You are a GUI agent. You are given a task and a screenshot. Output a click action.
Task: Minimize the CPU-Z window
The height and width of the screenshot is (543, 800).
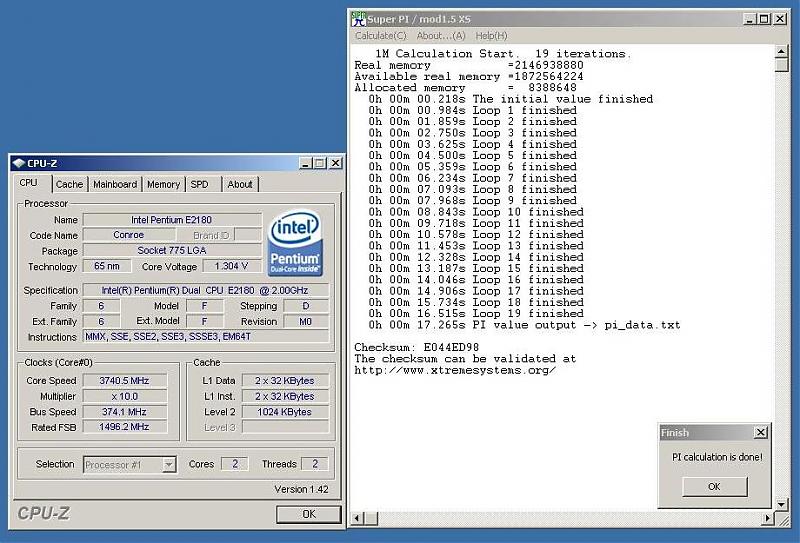pos(306,163)
